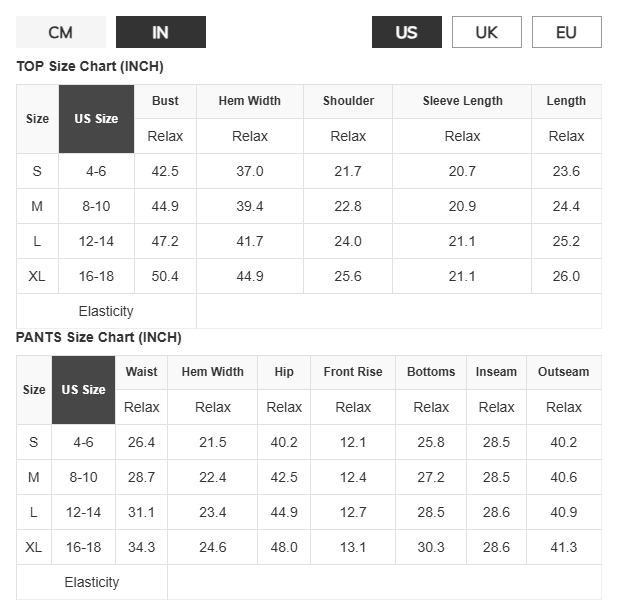Click the top chart Elasticity row

pyautogui.click(x=309, y=311)
